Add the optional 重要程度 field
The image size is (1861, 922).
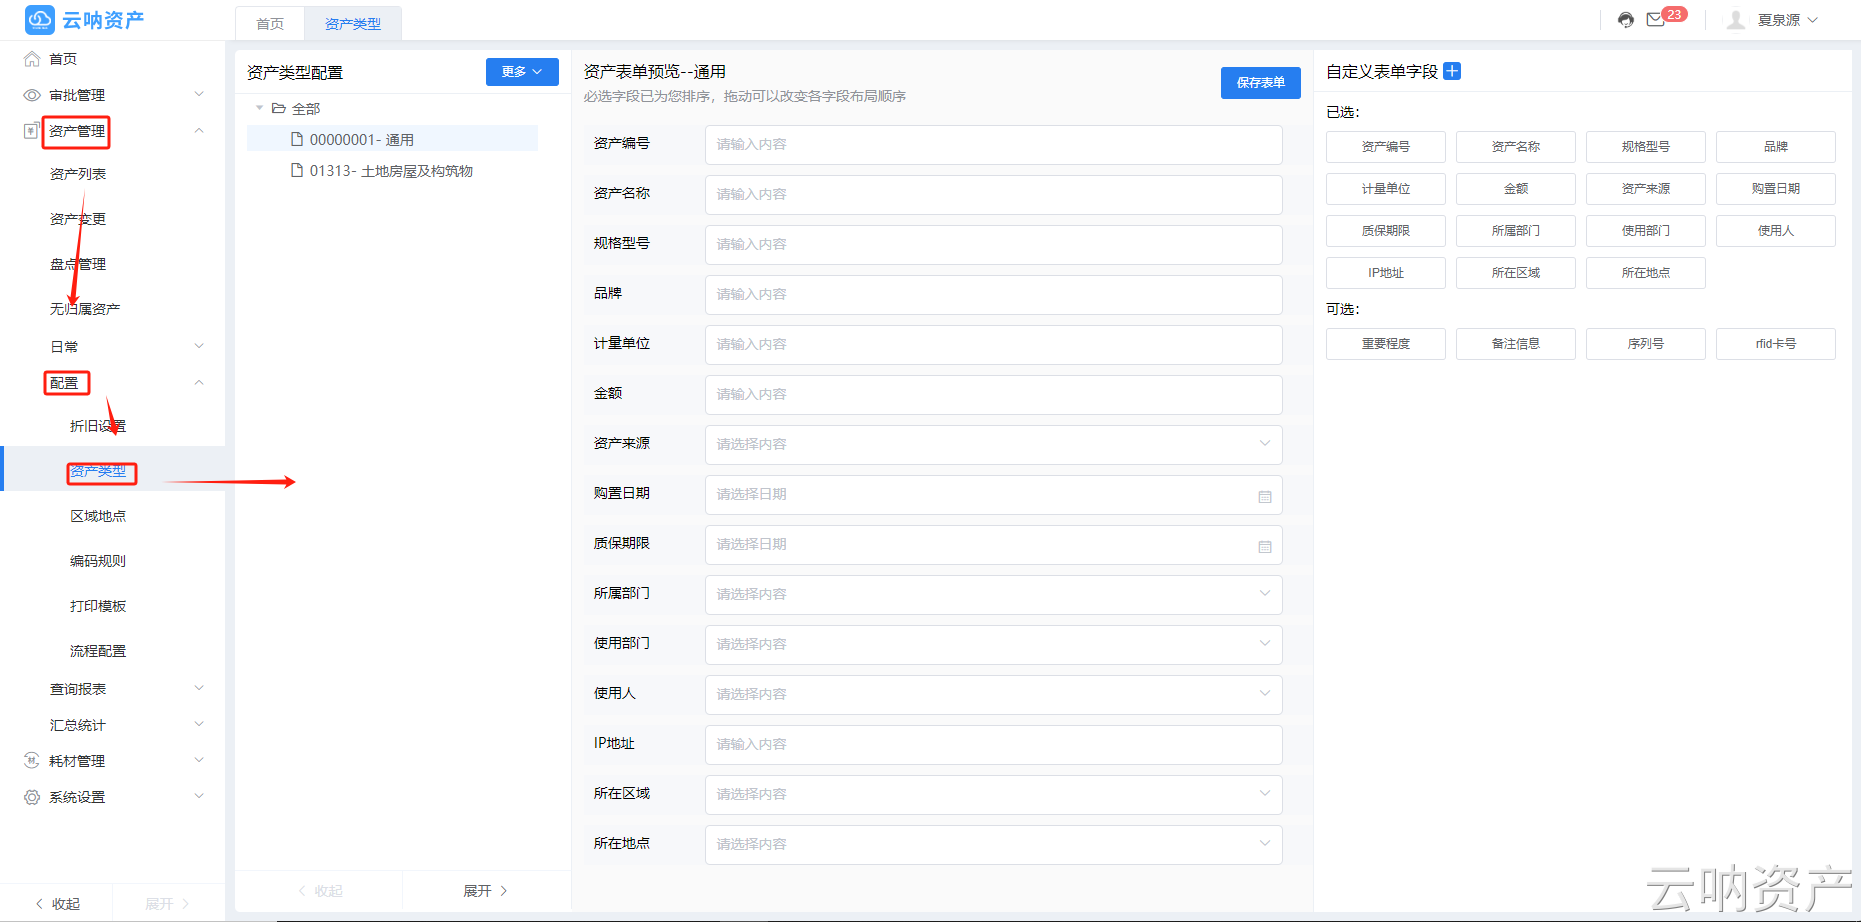1386,344
